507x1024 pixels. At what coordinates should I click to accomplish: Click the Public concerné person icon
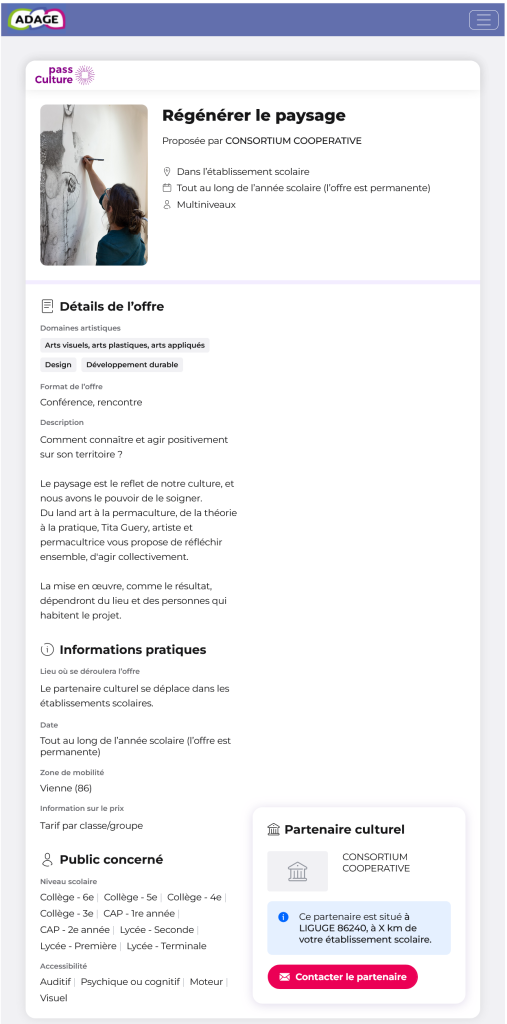coord(47,859)
